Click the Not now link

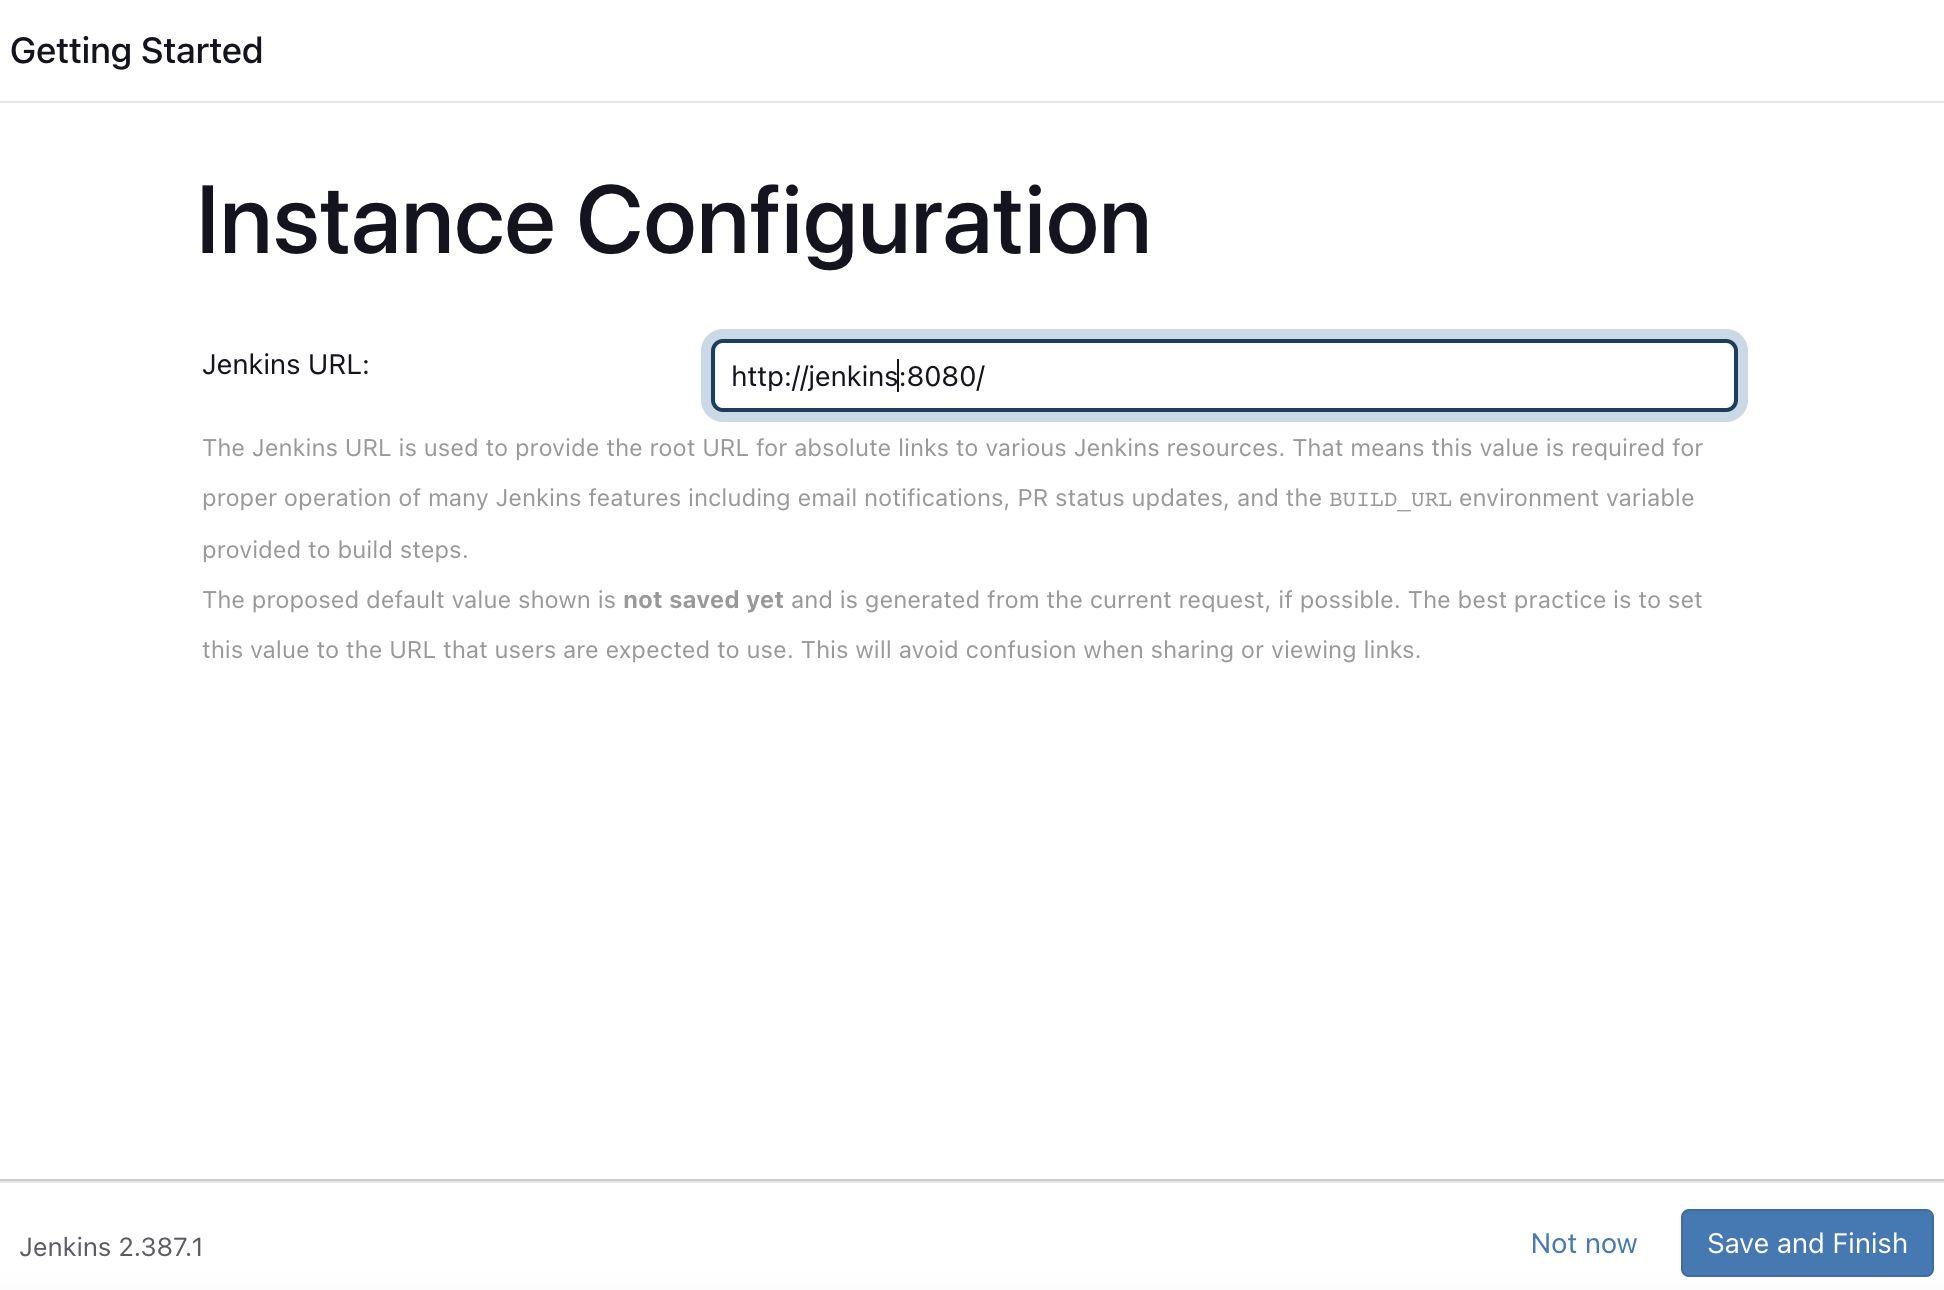pos(1583,1243)
